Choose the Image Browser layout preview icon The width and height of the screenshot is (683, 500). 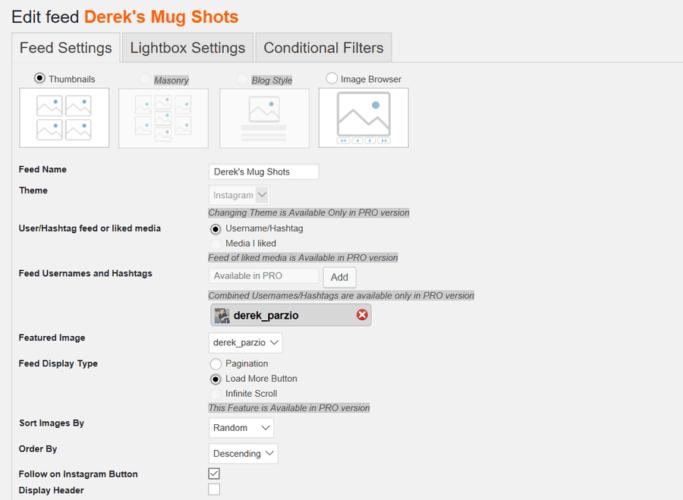363,117
